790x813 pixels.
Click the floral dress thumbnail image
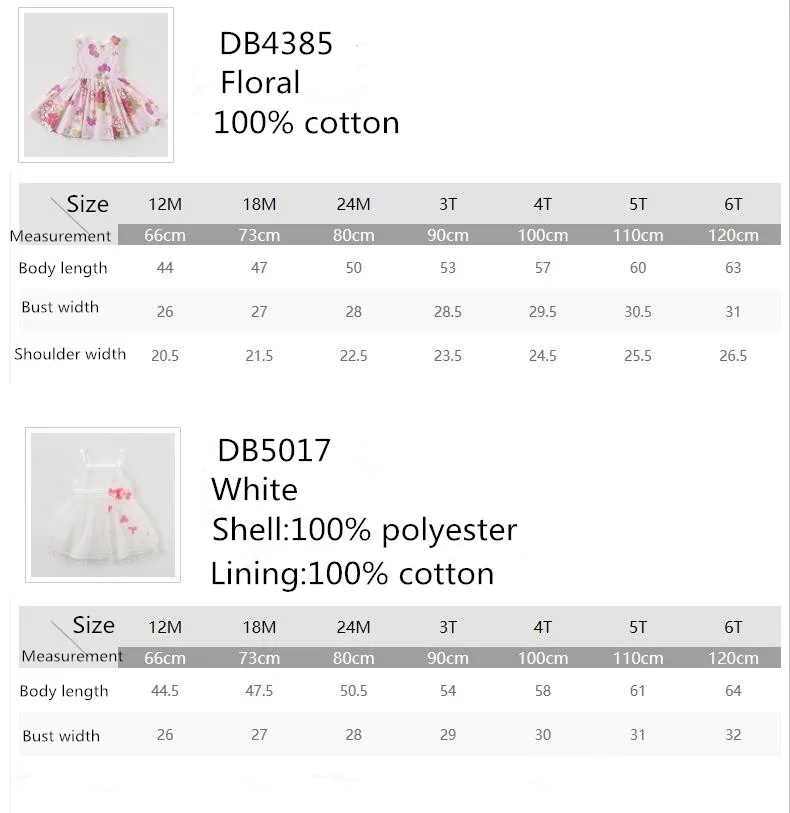point(95,85)
